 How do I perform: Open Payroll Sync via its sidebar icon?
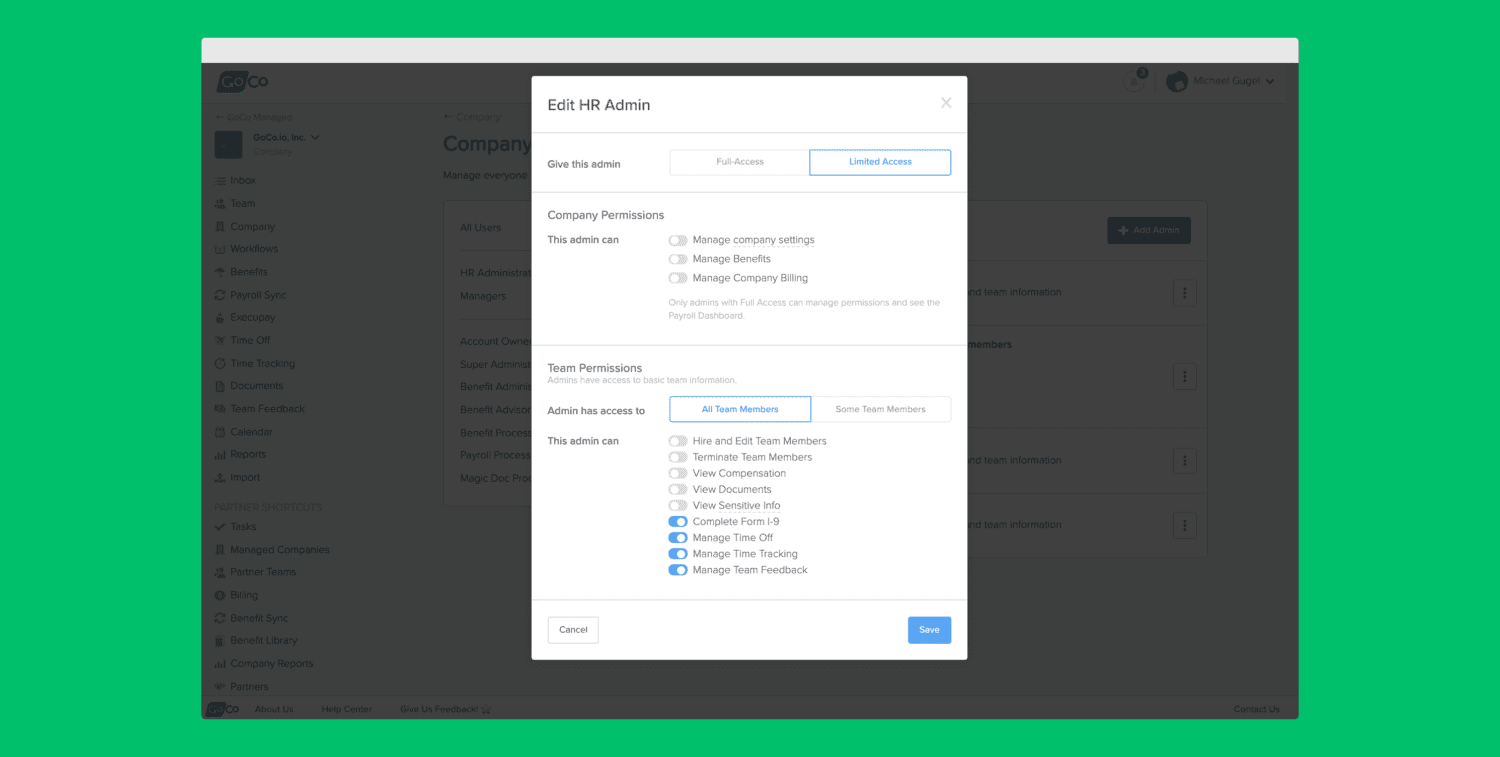pyautogui.click(x=220, y=296)
